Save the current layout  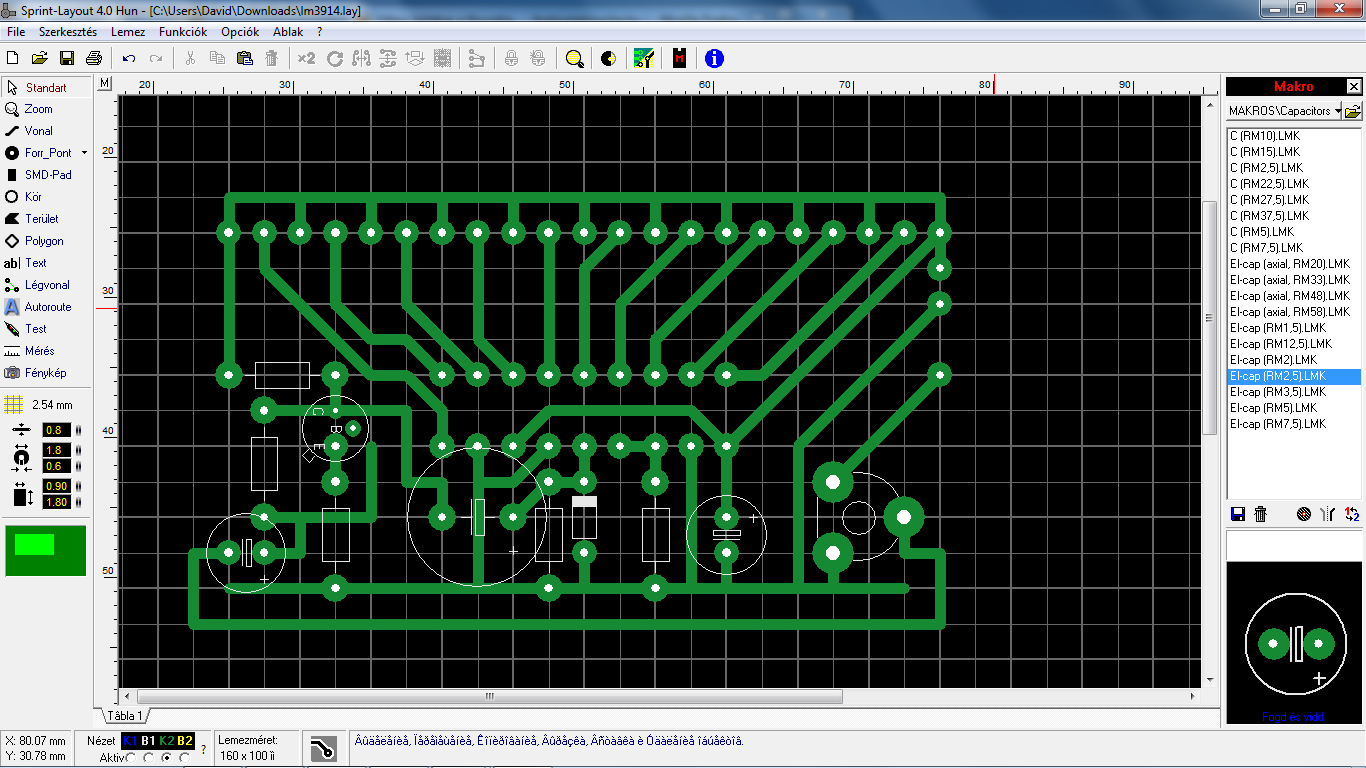click(x=67, y=58)
